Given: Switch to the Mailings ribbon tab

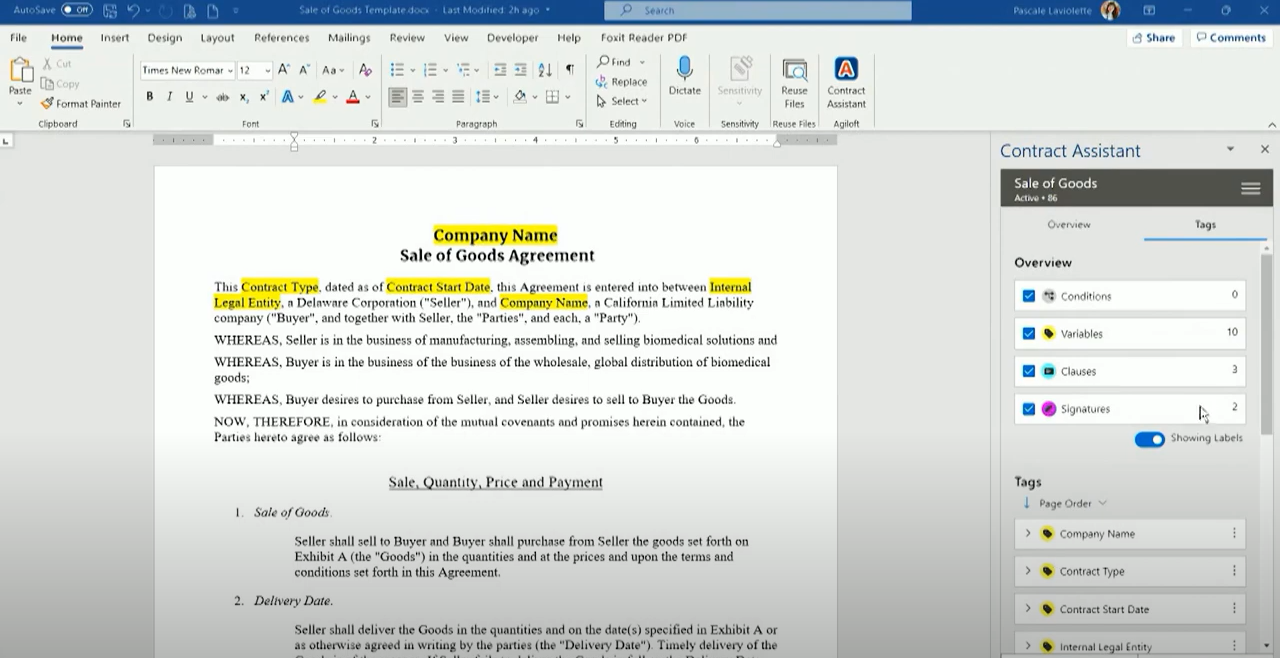Looking at the screenshot, I should click(348, 37).
